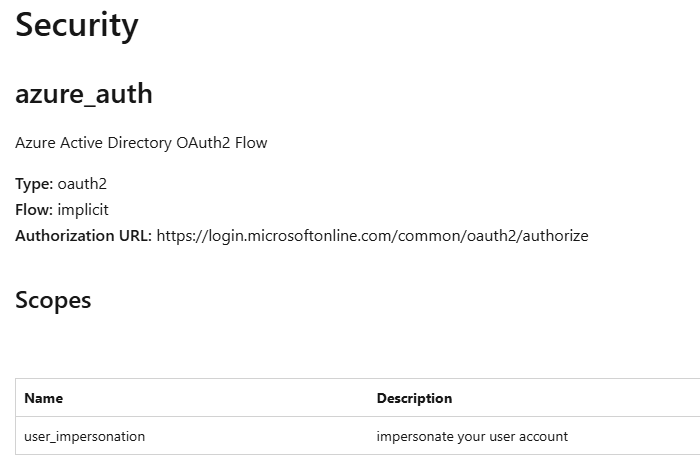
Task: Click the azure_auth section heading
Action: coord(84,94)
